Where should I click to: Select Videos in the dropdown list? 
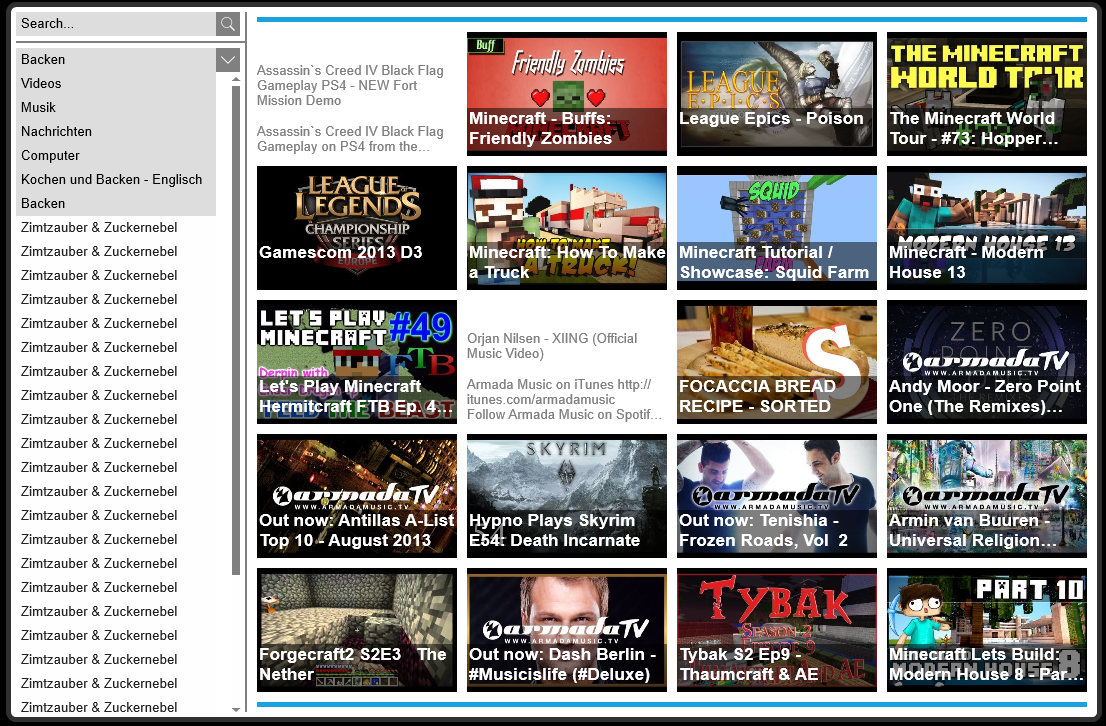[x=116, y=83]
